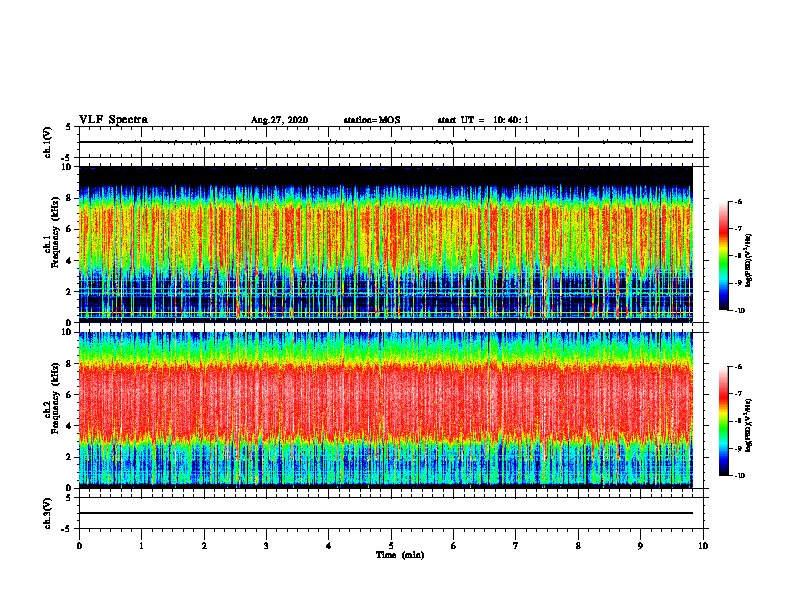Click the "Time (min)" axis label
The height and width of the screenshot is (612, 792).
(400, 555)
